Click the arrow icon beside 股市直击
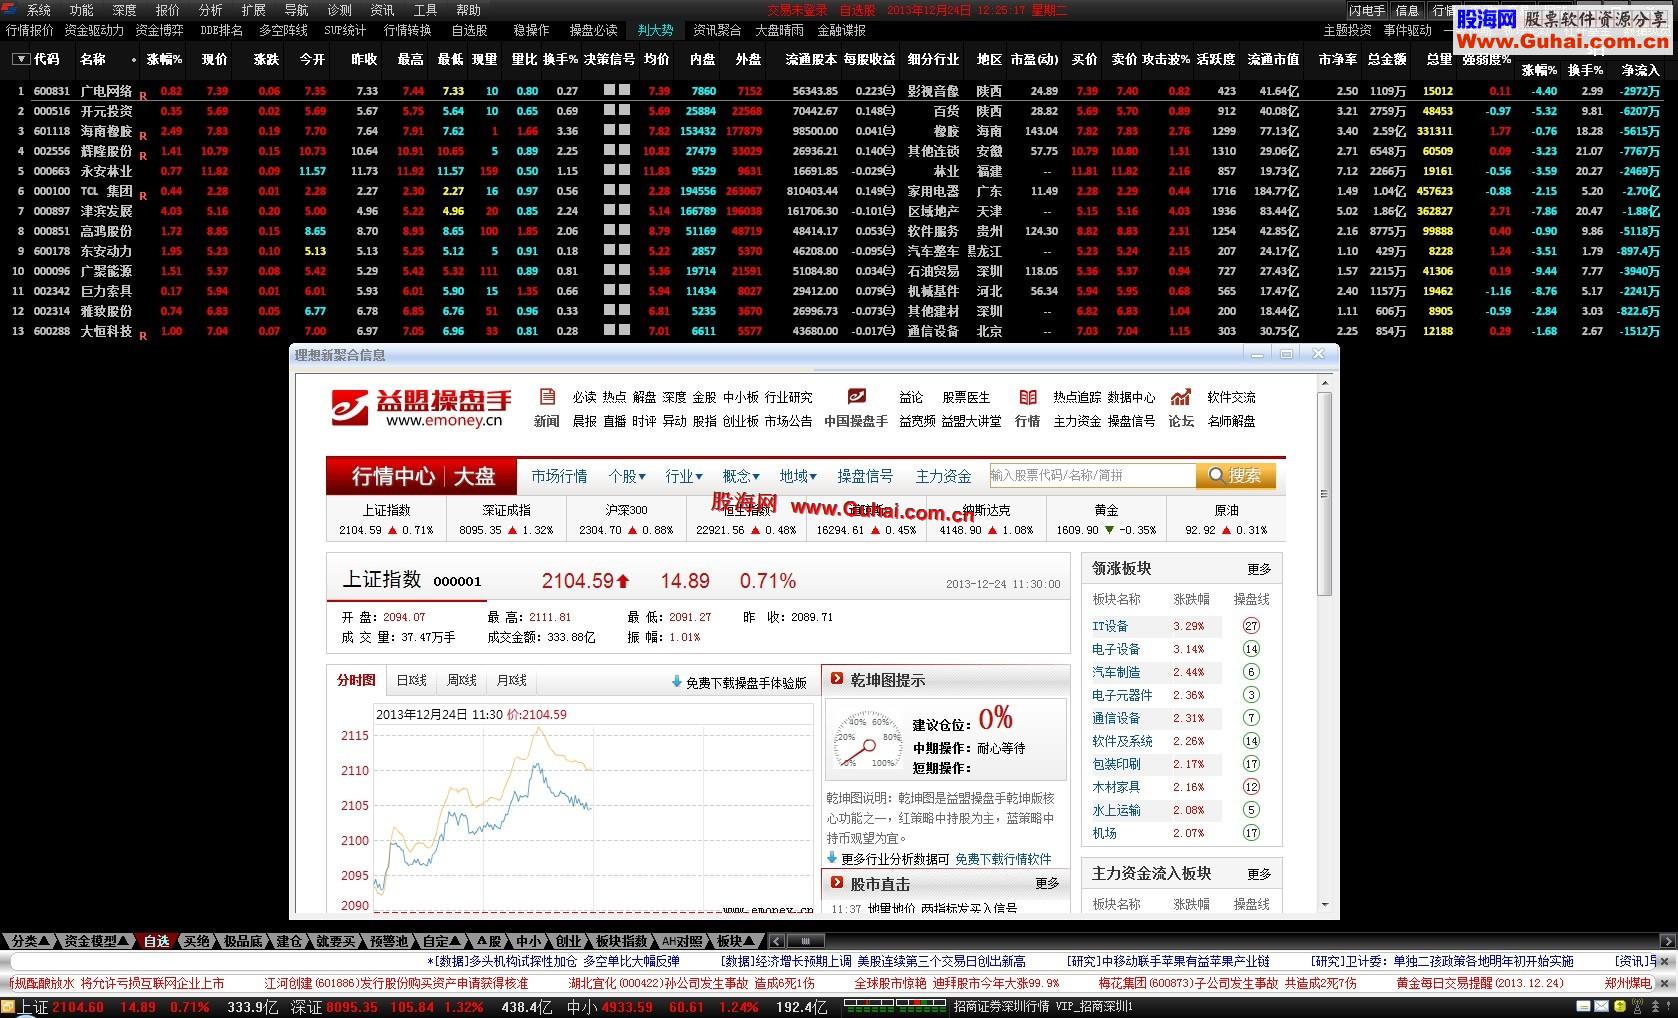The height and width of the screenshot is (1018, 1678). click(x=837, y=883)
